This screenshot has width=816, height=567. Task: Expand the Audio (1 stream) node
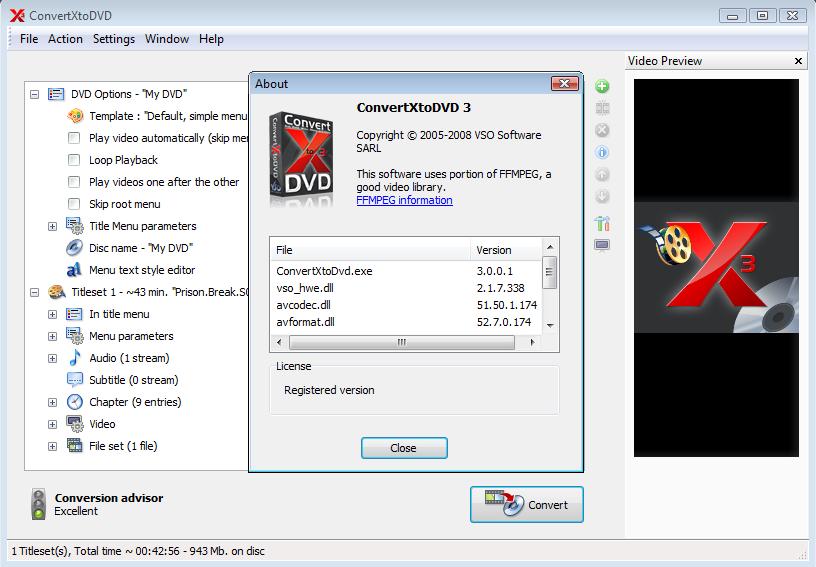pyautogui.click(x=53, y=358)
